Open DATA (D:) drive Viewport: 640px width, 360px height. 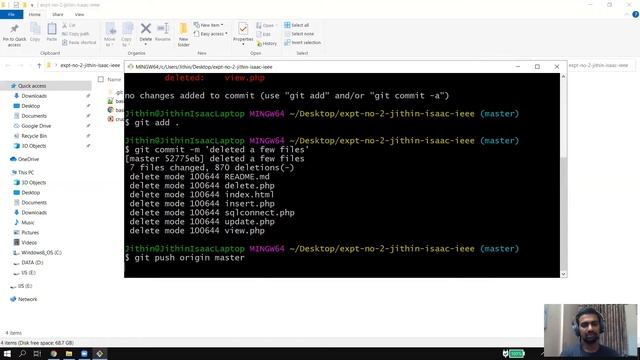(x=32, y=263)
